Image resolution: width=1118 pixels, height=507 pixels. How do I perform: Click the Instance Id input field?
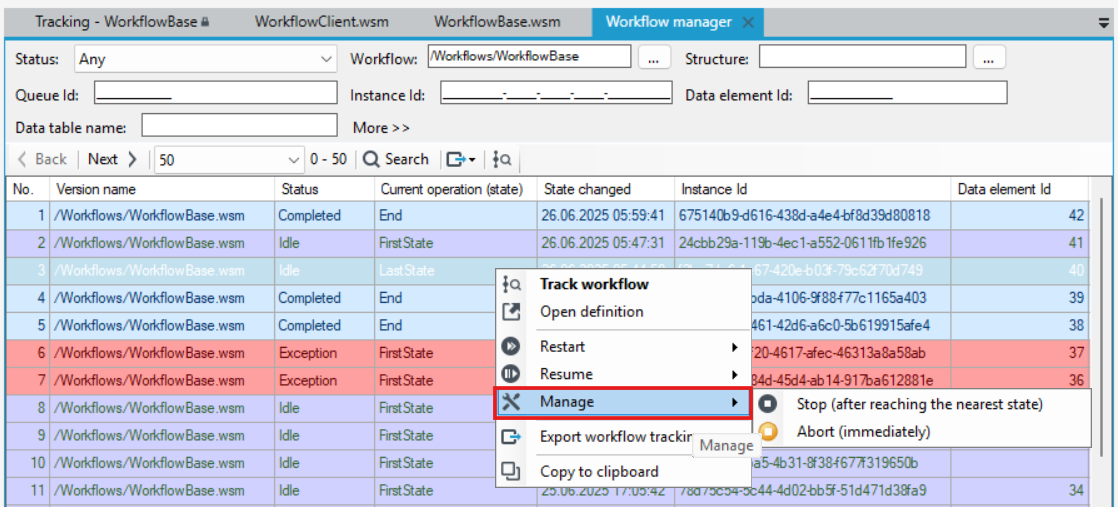point(556,93)
